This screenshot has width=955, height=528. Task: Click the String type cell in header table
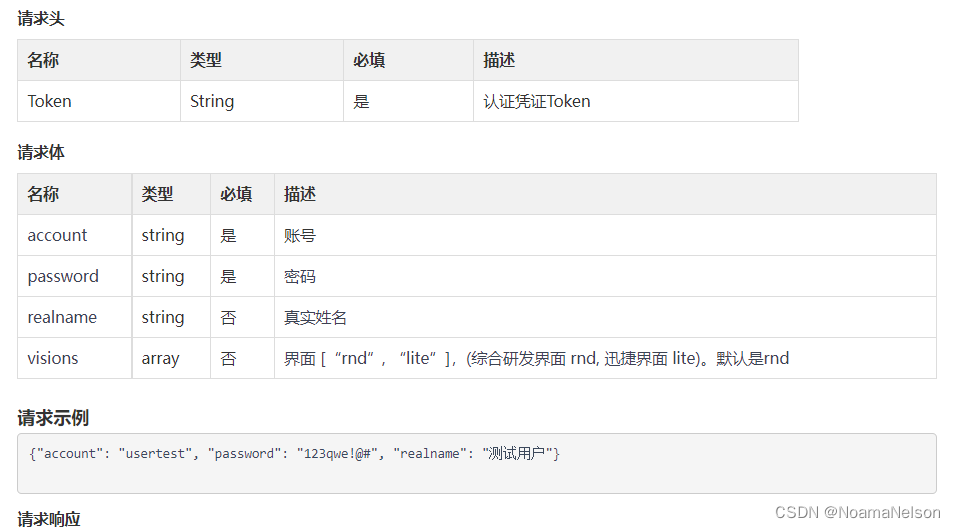point(262,101)
